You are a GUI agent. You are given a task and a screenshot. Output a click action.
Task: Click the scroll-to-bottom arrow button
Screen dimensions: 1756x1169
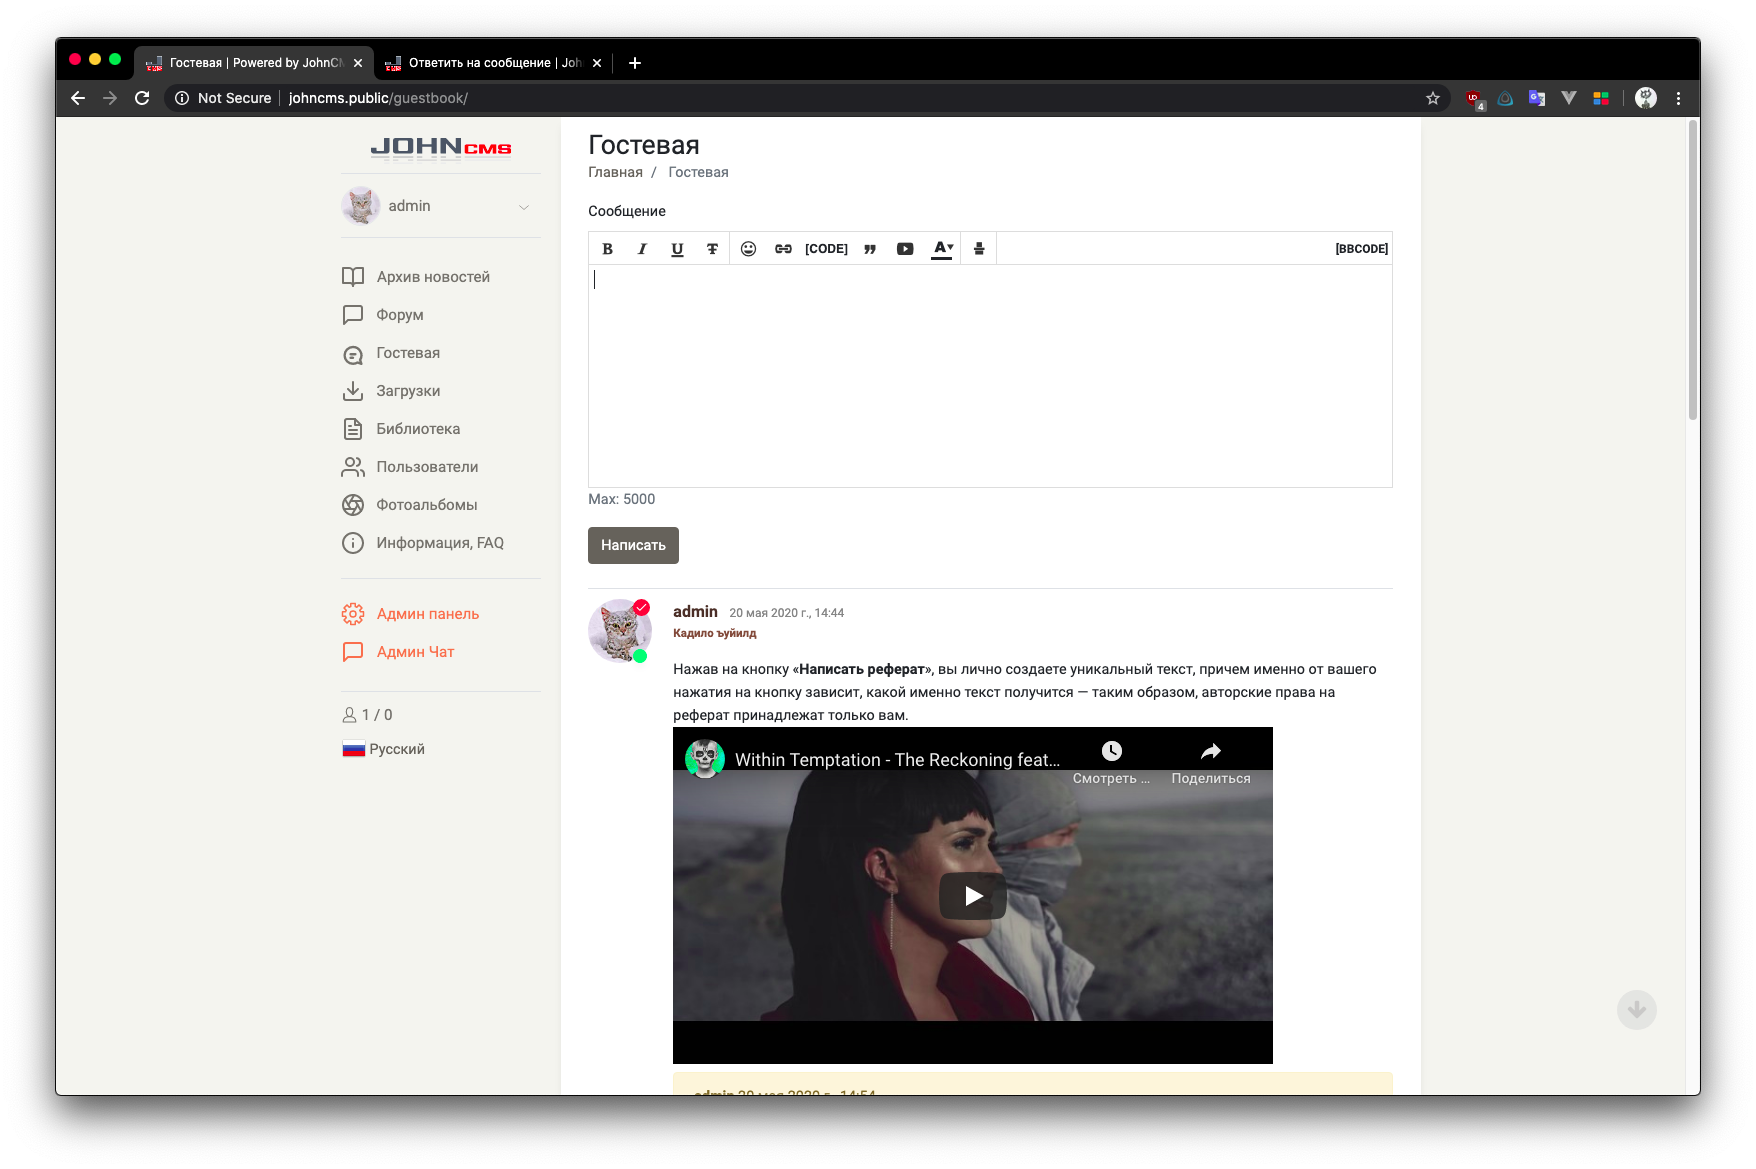[x=1637, y=1010]
